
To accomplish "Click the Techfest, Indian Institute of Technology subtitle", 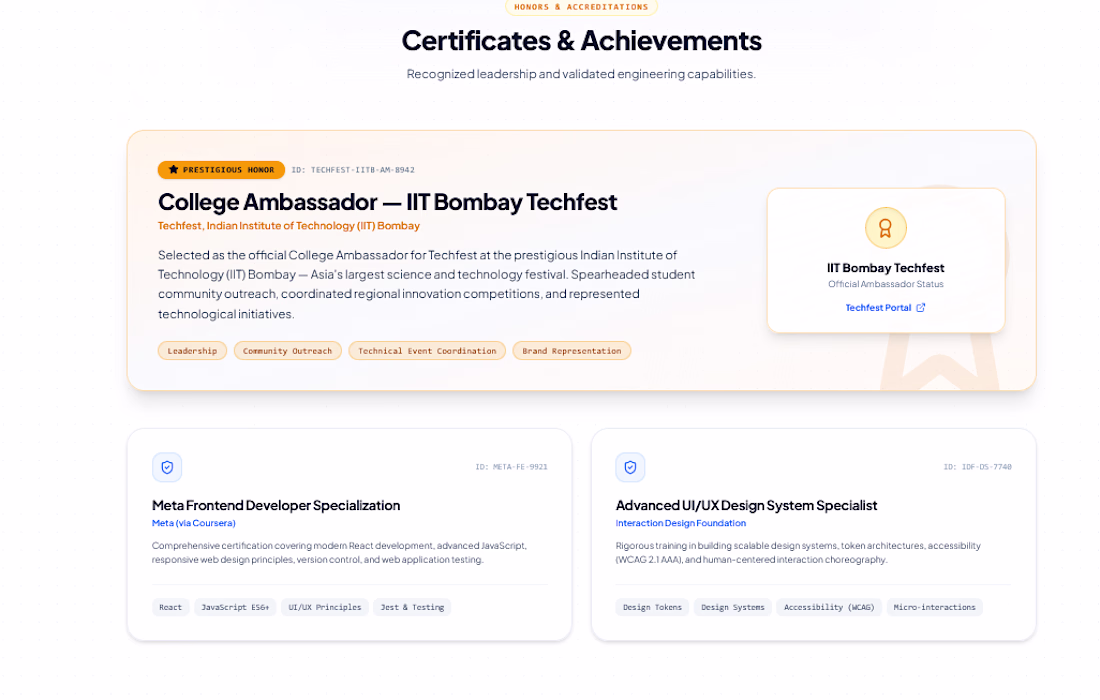I will pos(289,226).
